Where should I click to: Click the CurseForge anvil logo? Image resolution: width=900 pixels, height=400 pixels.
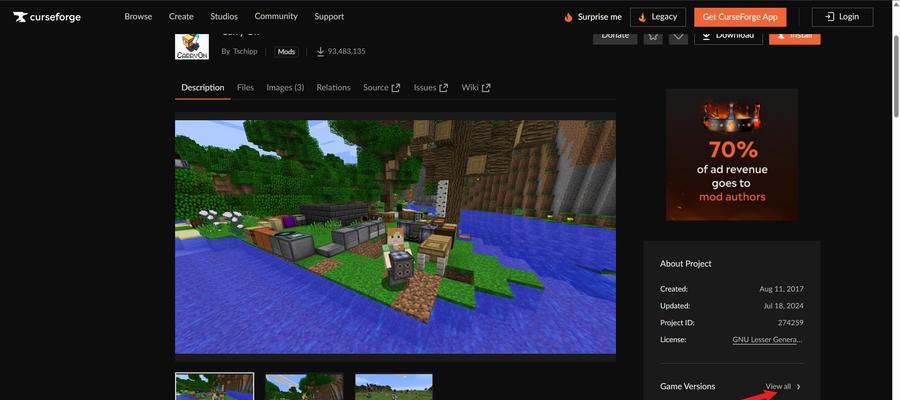click(x=46, y=17)
